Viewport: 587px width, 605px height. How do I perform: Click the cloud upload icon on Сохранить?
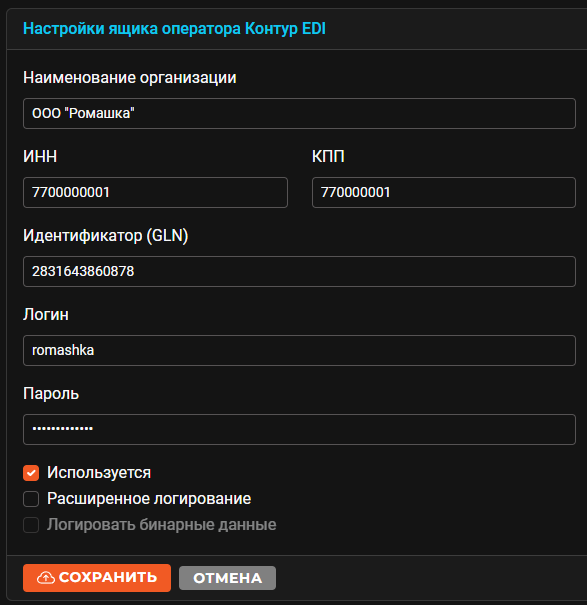point(46,578)
